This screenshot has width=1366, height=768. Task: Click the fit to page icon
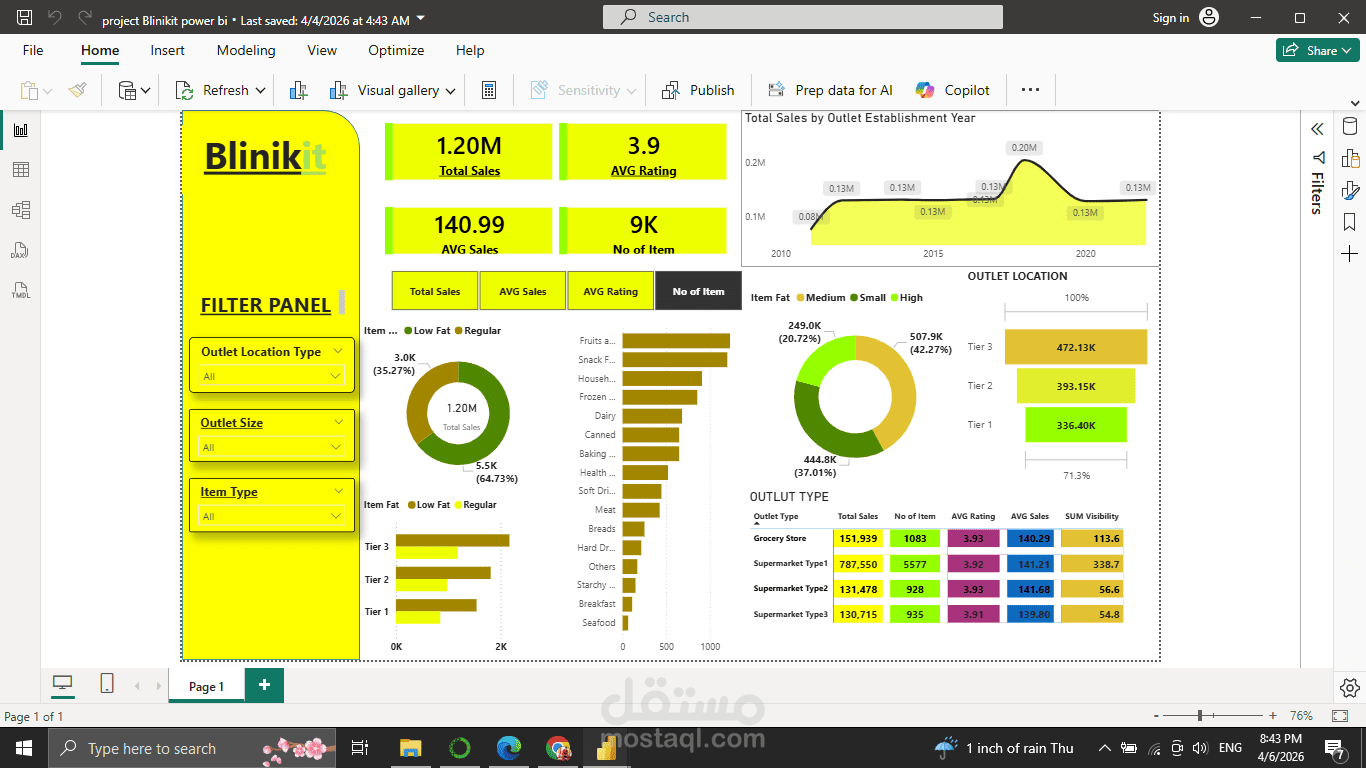[x=1340, y=716]
